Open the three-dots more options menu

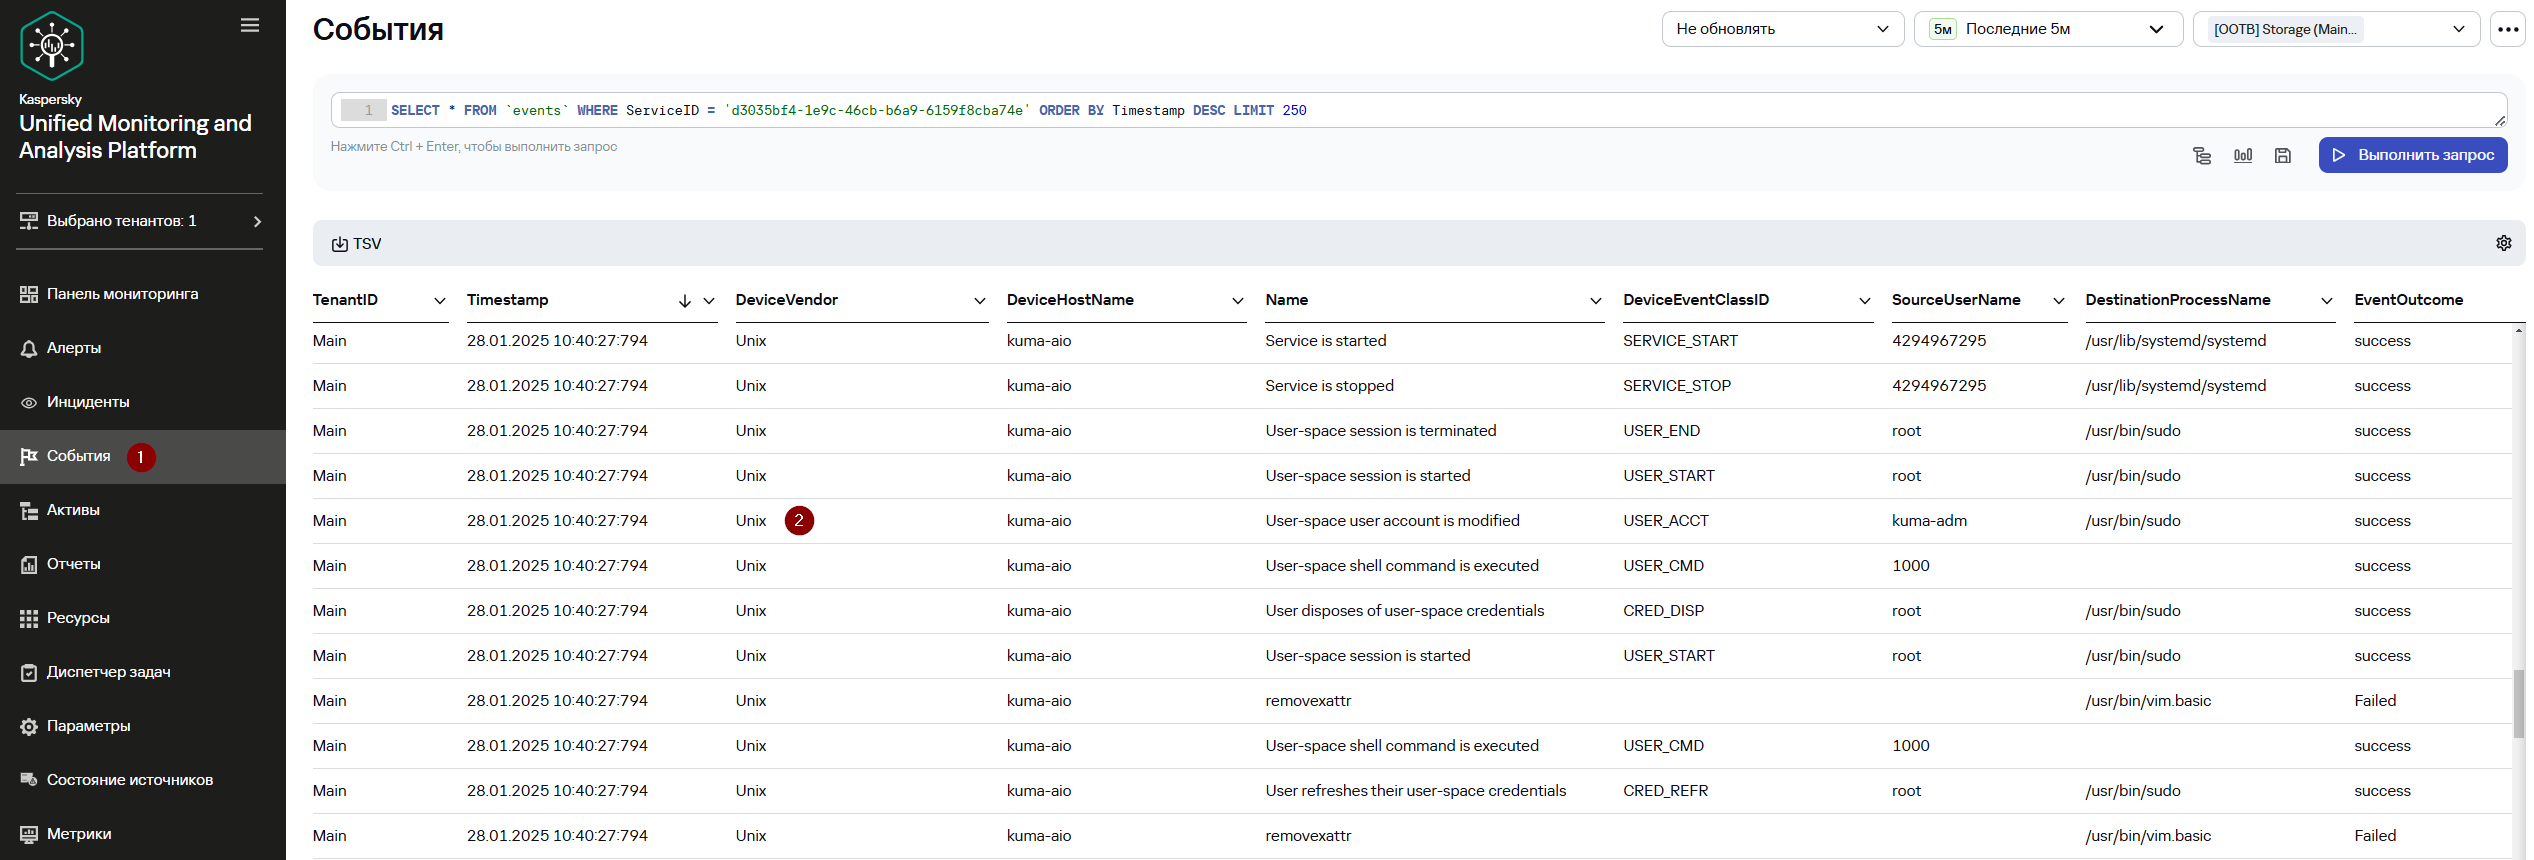(x=2508, y=29)
